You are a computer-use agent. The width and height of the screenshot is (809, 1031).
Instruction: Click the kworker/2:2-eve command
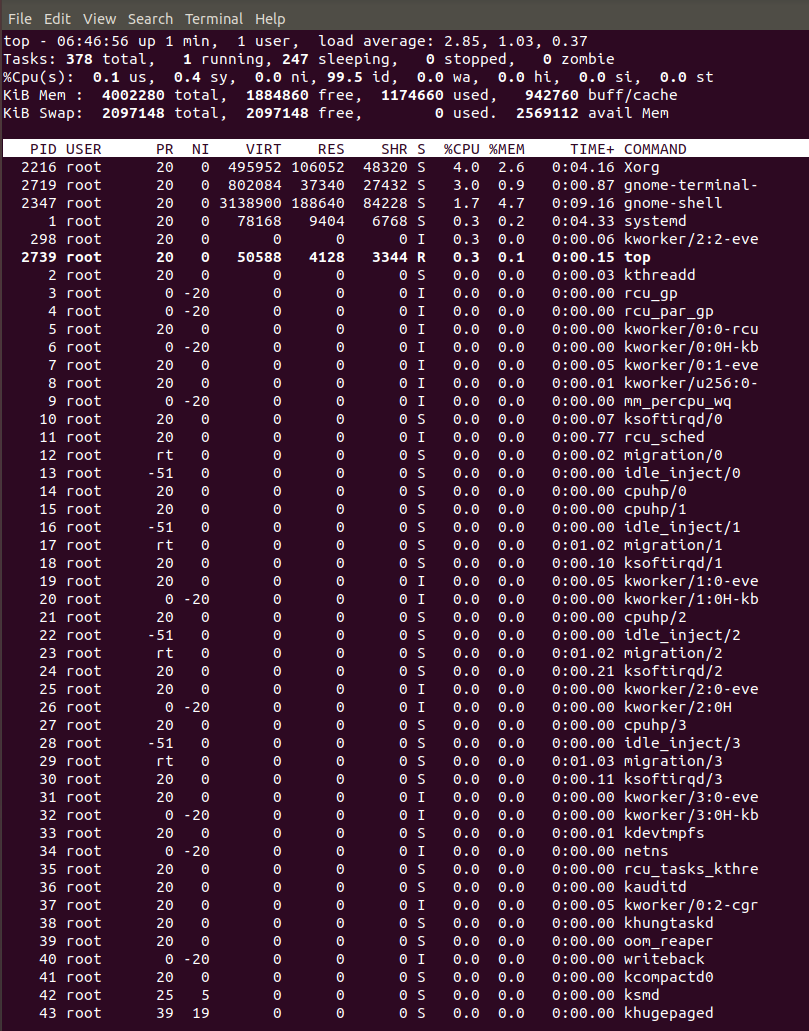point(691,239)
